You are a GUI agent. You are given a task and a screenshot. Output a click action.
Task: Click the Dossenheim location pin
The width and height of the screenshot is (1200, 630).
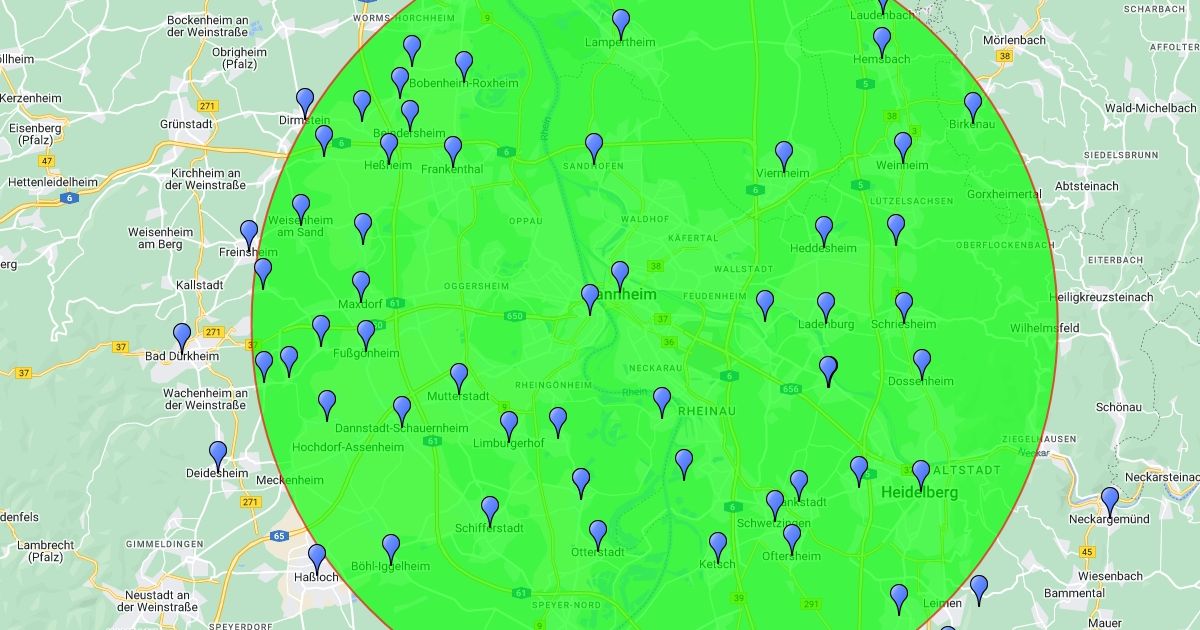[922, 364]
